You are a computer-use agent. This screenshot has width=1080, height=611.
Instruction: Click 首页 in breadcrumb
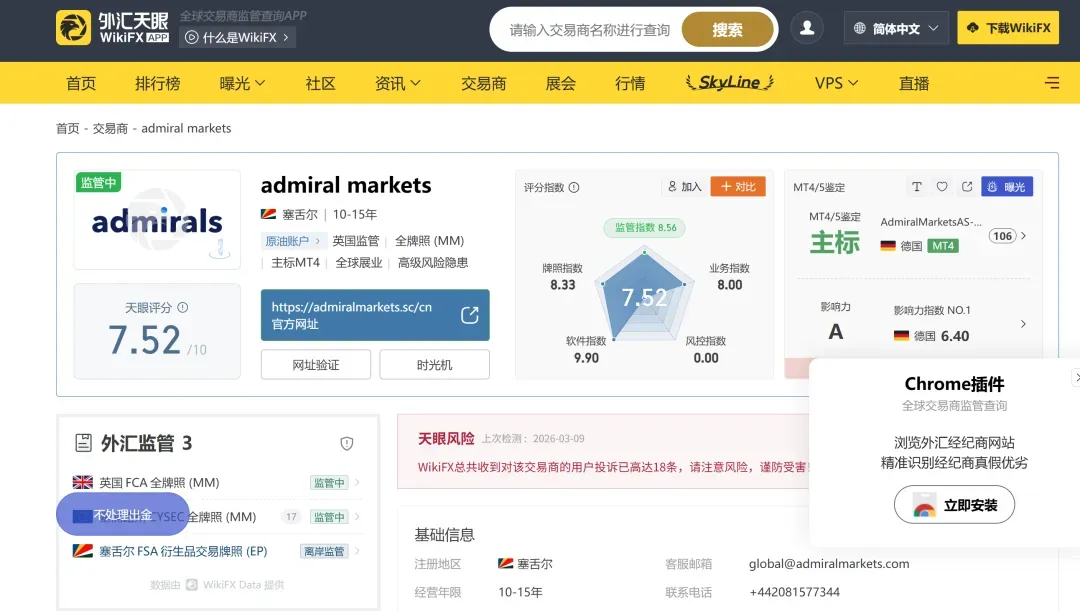(x=68, y=128)
